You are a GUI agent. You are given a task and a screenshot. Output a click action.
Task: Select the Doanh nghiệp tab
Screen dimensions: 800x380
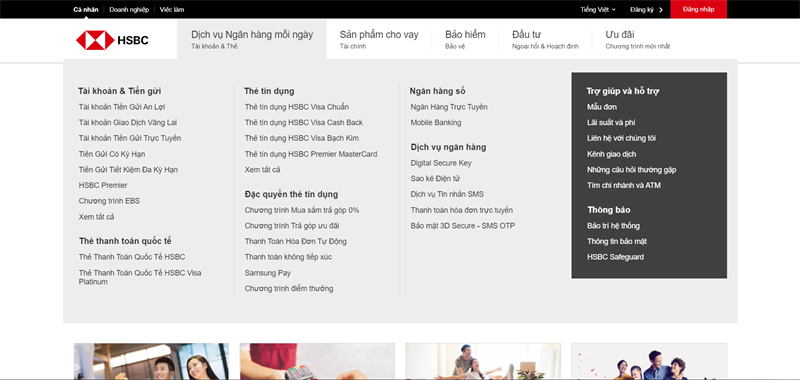pyautogui.click(x=129, y=10)
